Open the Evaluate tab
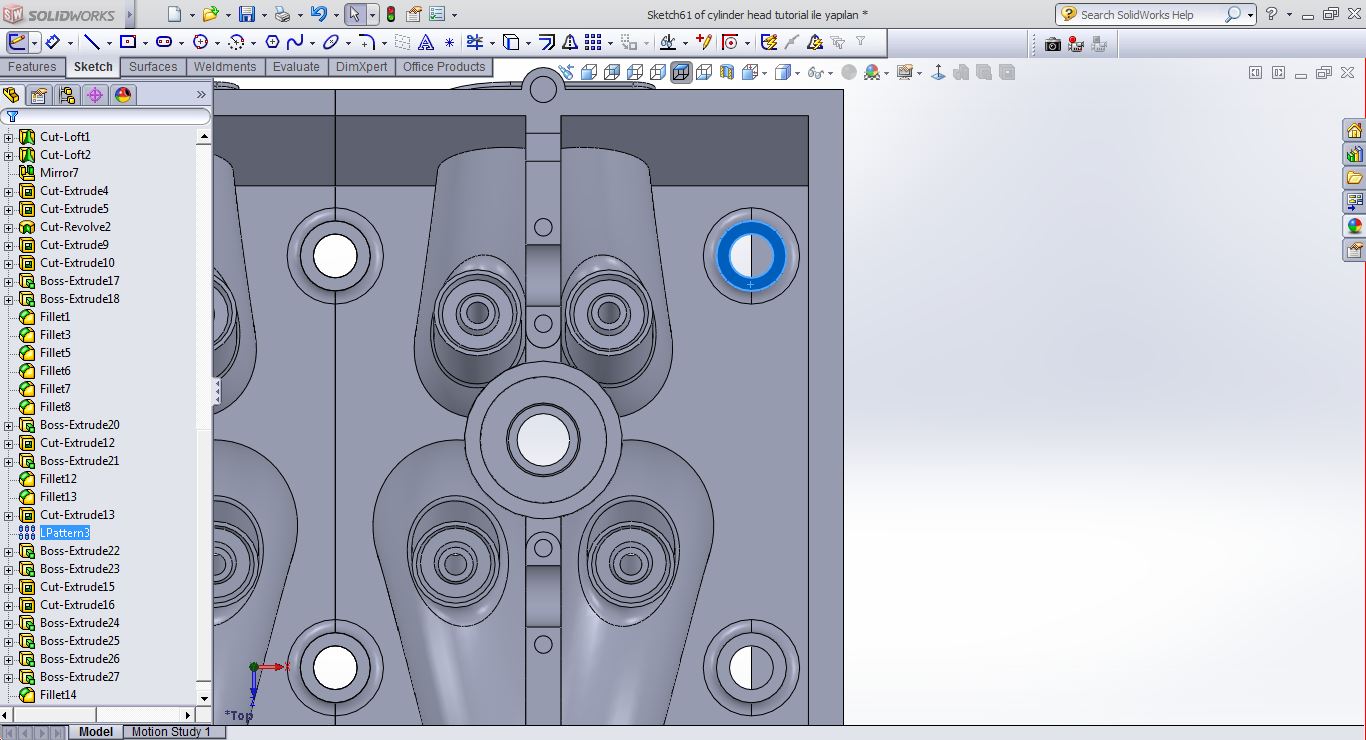Image resolution: width=1366 pixels, height=740 pixels. [x=296, y=67]
